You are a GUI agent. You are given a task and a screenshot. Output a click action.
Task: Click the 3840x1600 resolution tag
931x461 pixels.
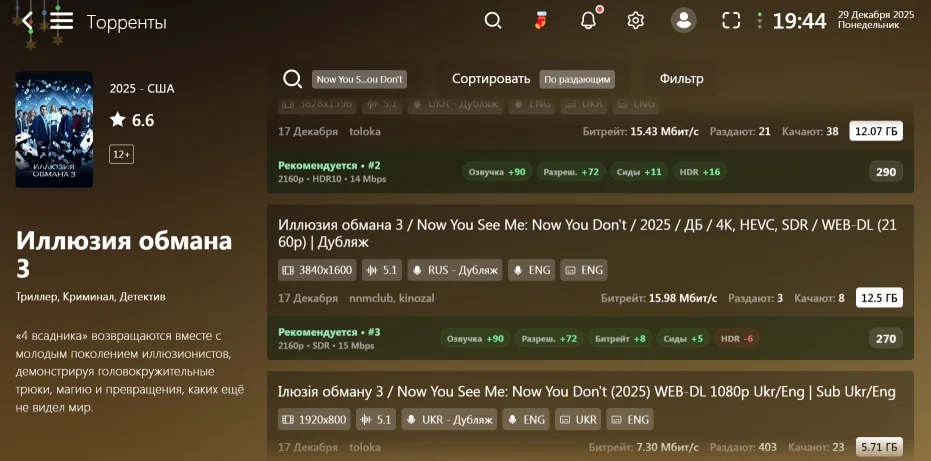click(317, 270)
